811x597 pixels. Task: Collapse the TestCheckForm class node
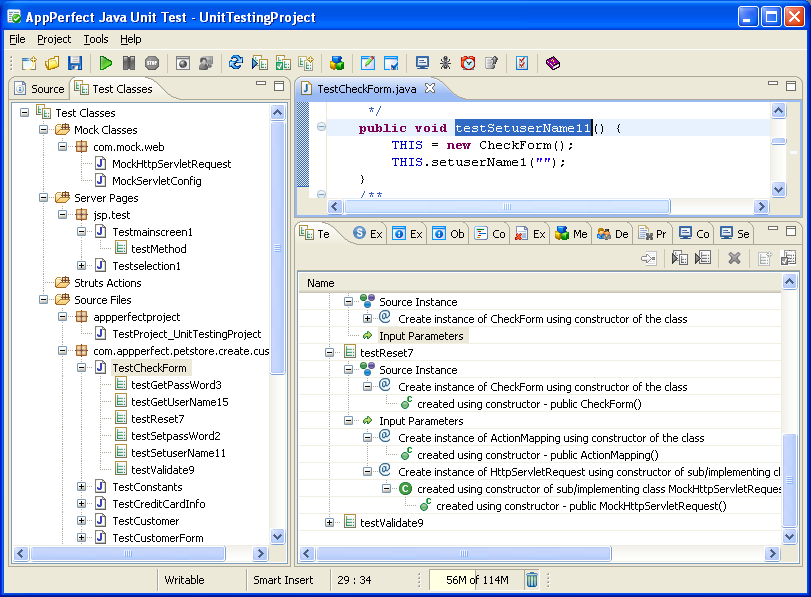pyautogui.click(x=81, y=368)
